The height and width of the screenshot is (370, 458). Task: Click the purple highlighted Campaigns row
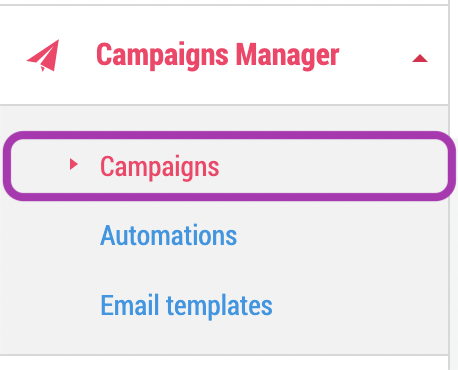[229, 166]
